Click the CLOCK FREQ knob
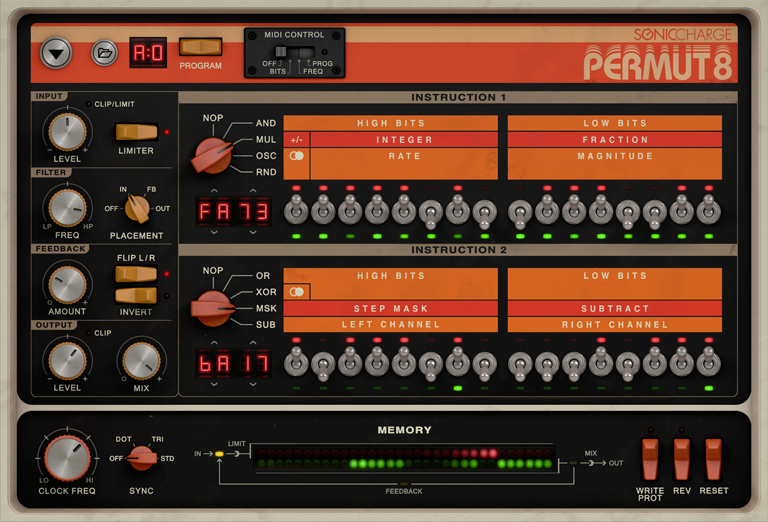 tap(67, 459)
